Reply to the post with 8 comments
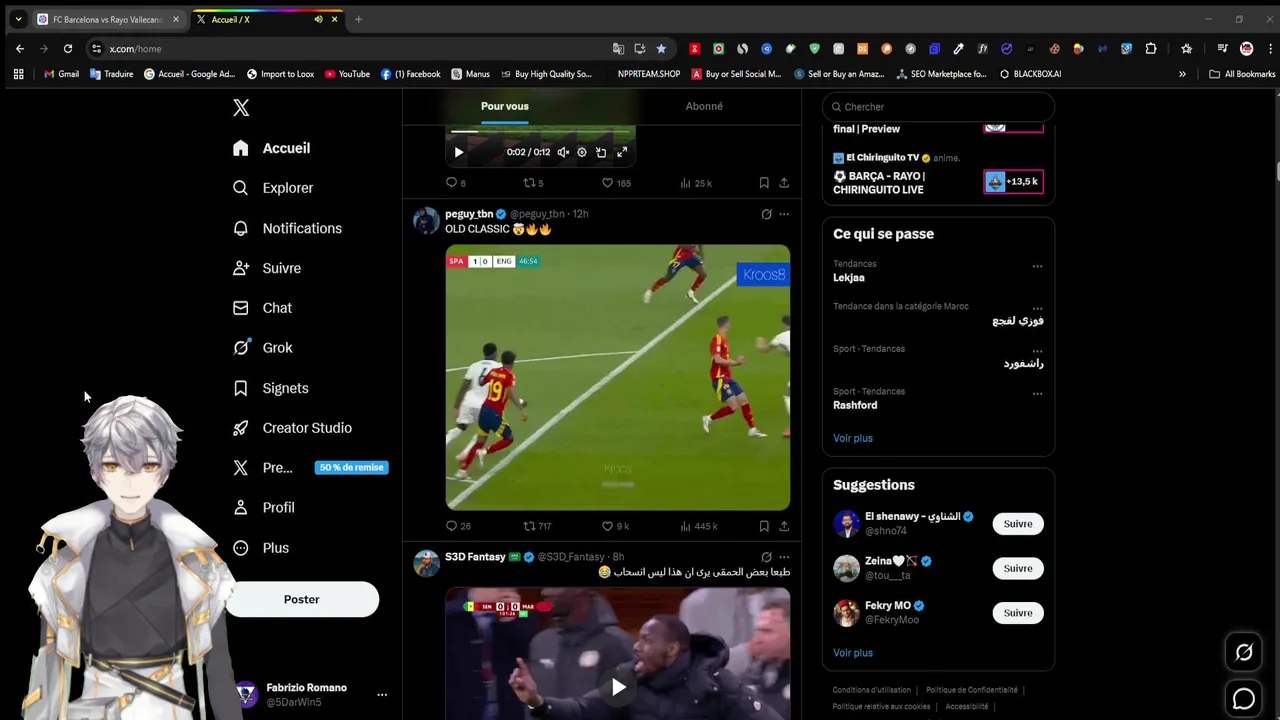Viewport: 1280px width, 720px height. pyautogui.click(x=455, y=183)
